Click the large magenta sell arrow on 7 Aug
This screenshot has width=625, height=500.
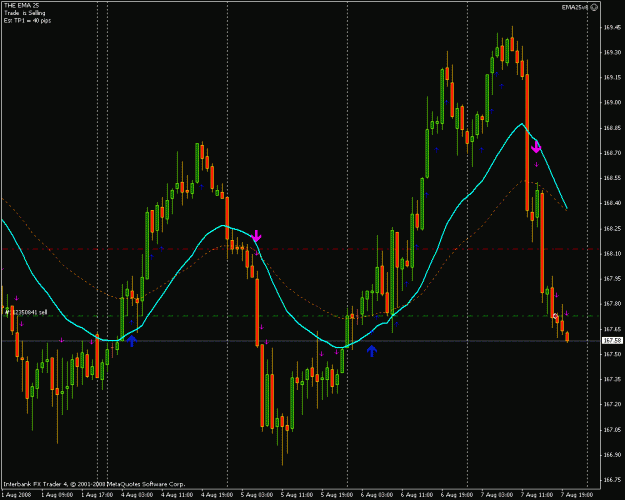coord(536,147)
